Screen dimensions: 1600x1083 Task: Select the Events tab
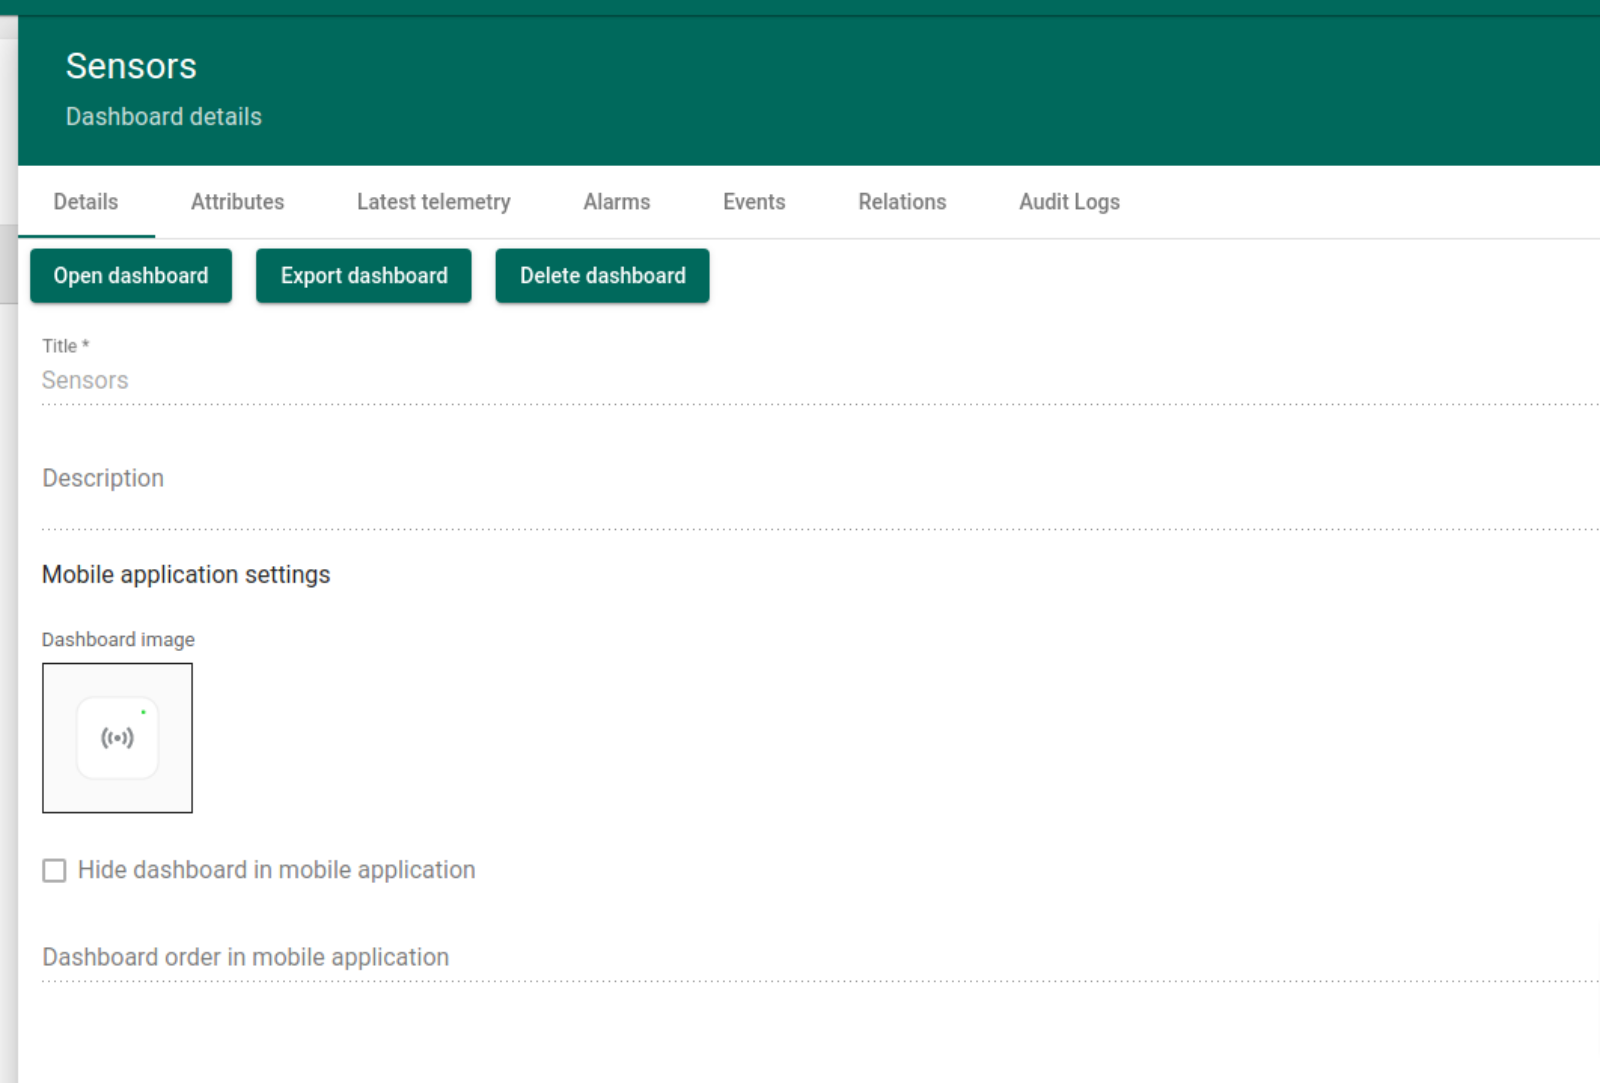(754, 202)
